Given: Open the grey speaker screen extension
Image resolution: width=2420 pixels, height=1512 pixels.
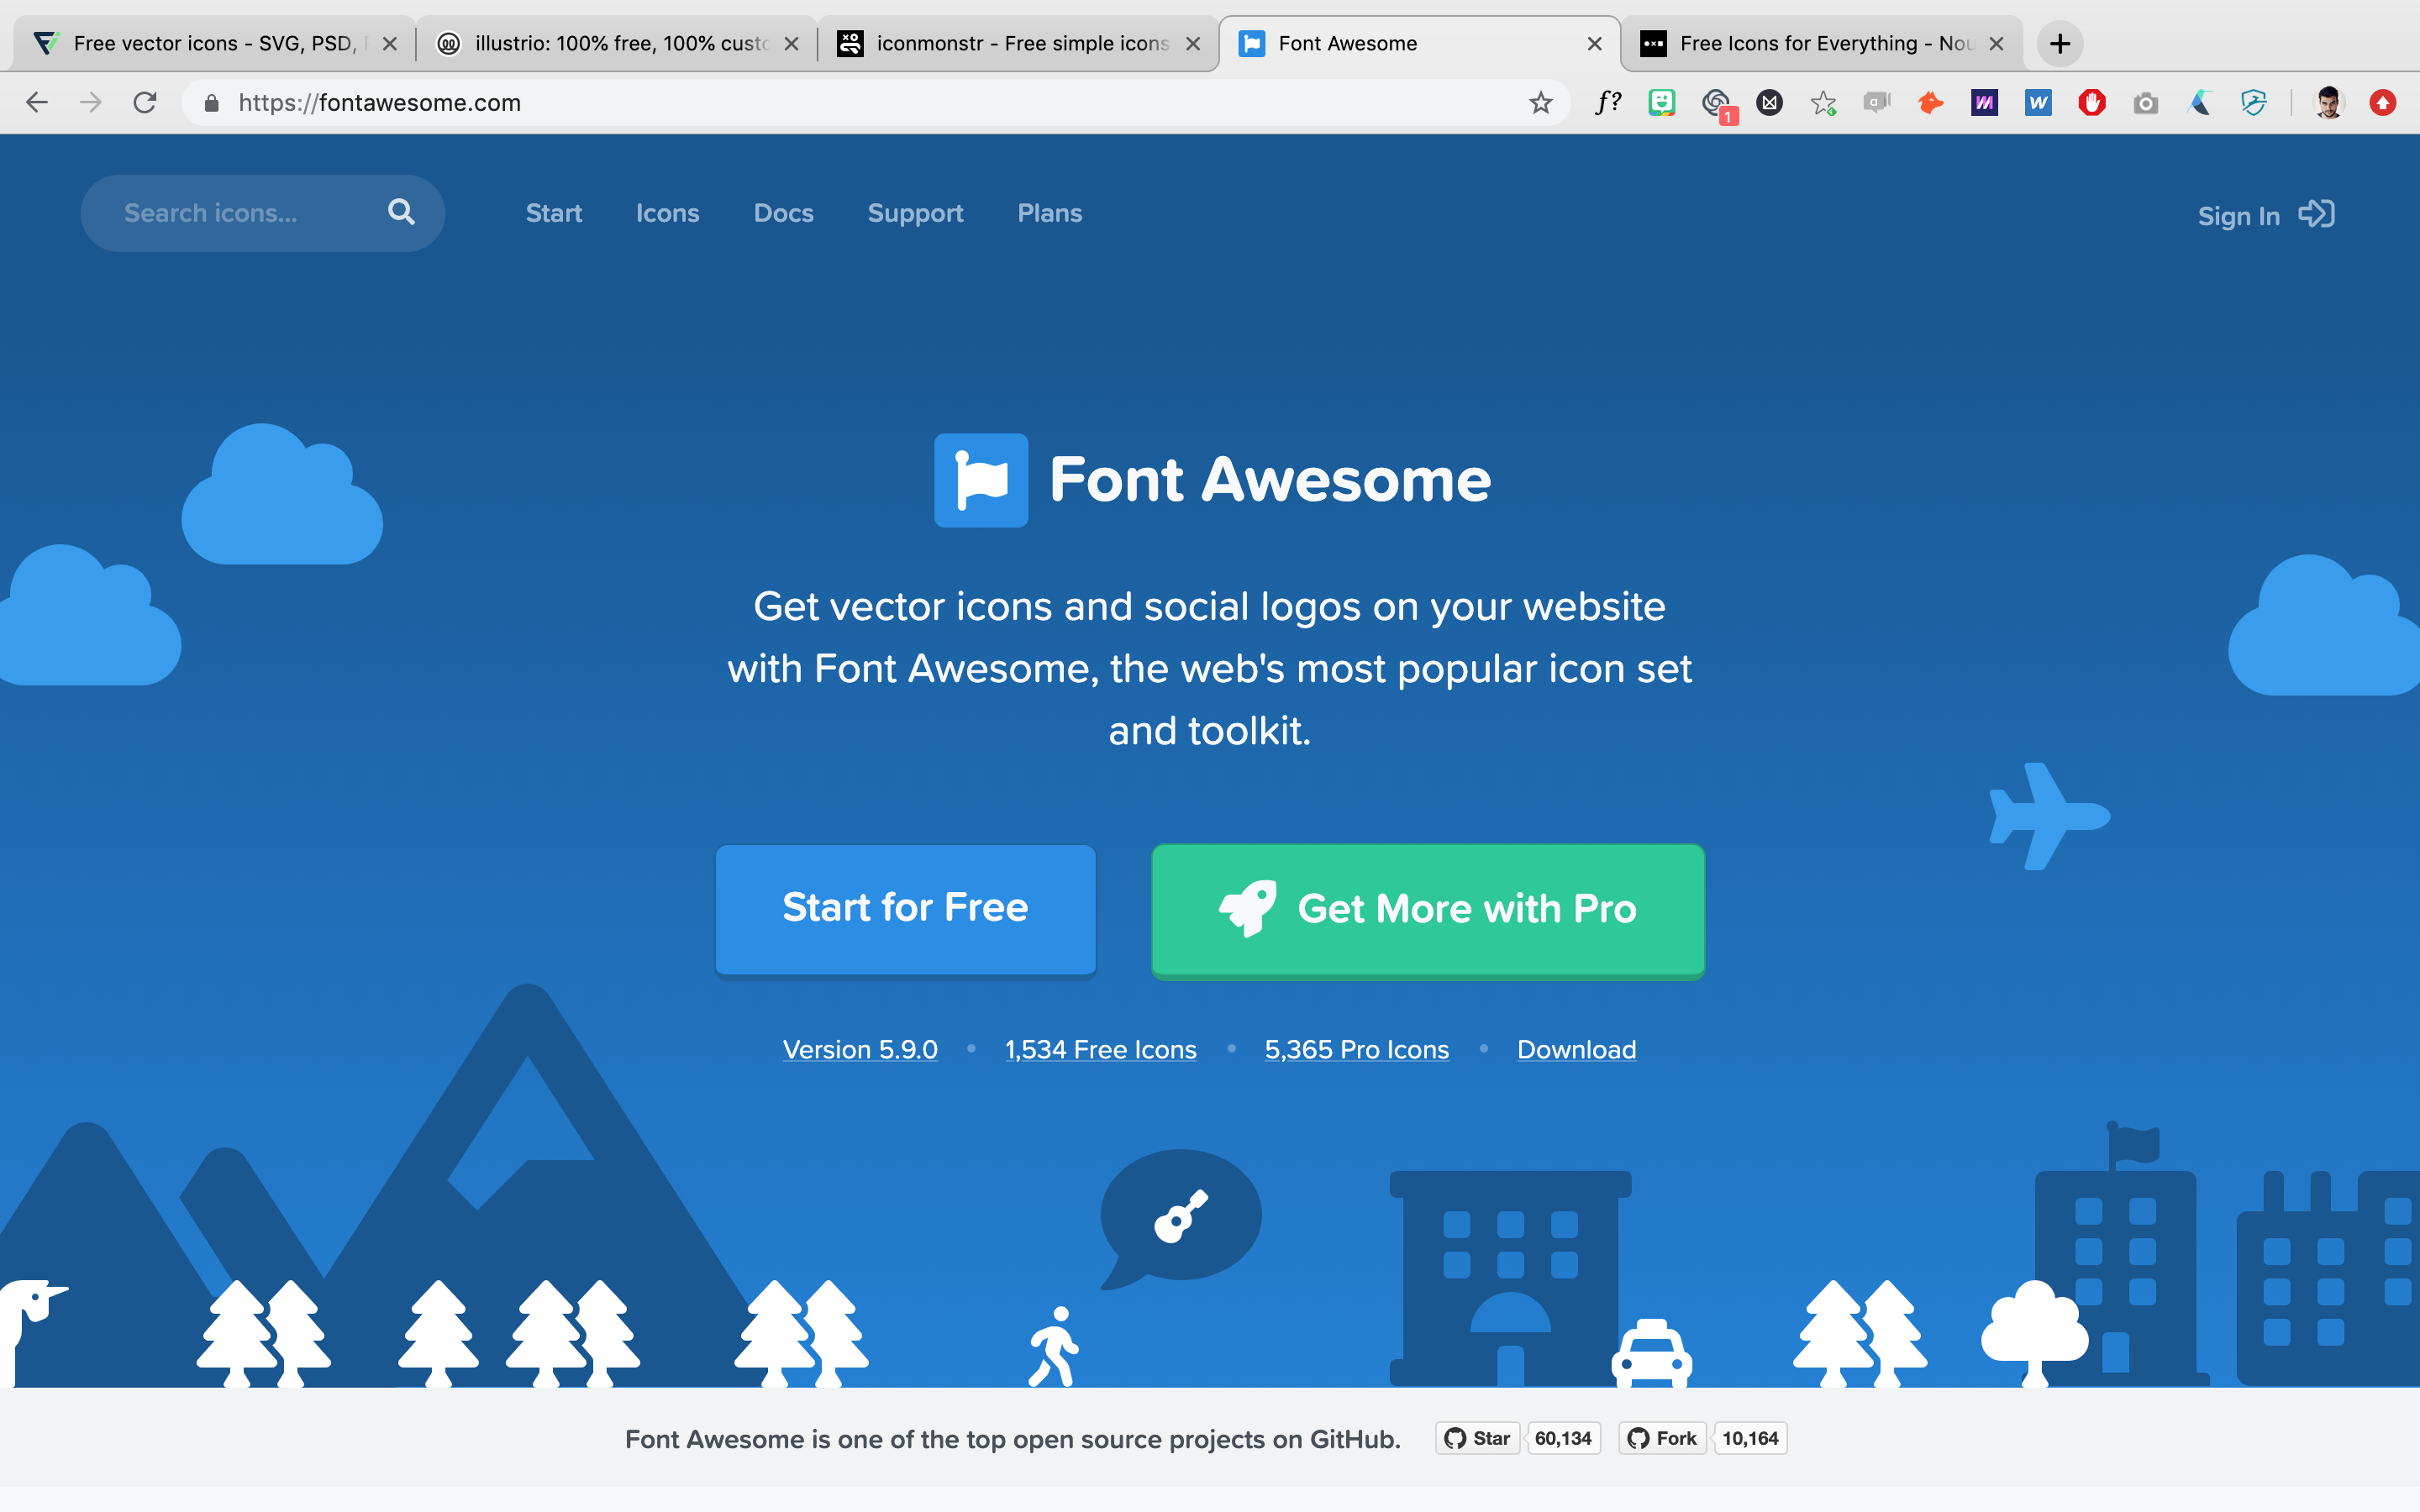Looking at the screenshot, I should pyautogui.click(x=1876, y=103).
